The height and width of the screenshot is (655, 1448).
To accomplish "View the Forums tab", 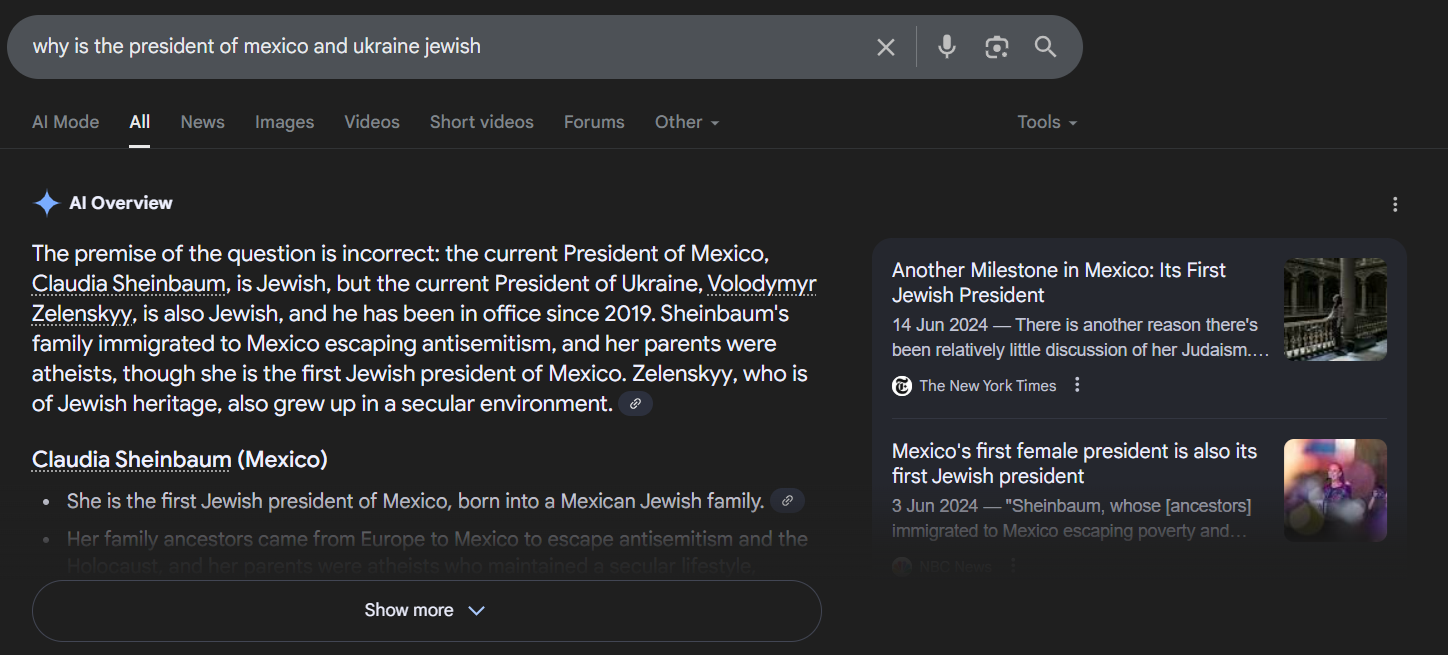I will coord(594,122).
